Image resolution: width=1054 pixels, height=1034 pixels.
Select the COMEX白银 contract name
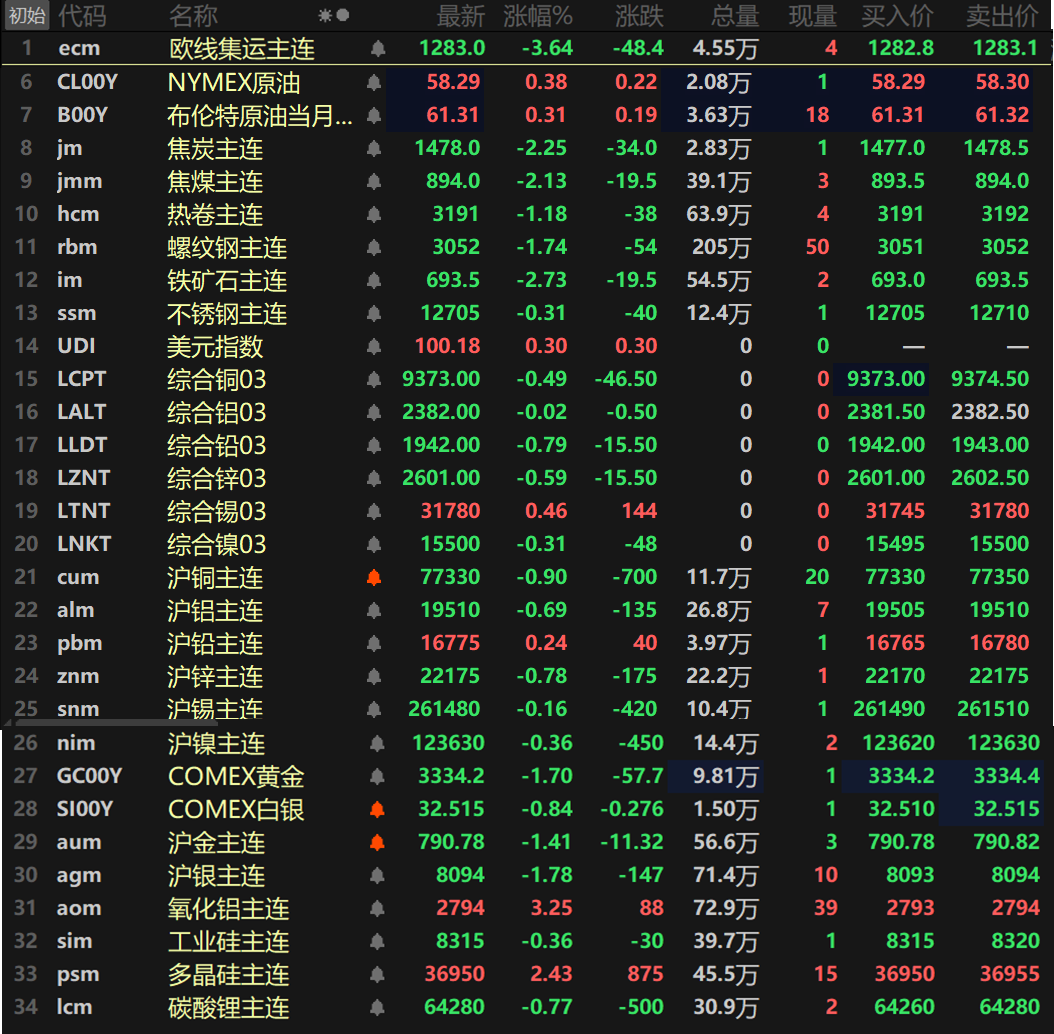click(237, 809)
